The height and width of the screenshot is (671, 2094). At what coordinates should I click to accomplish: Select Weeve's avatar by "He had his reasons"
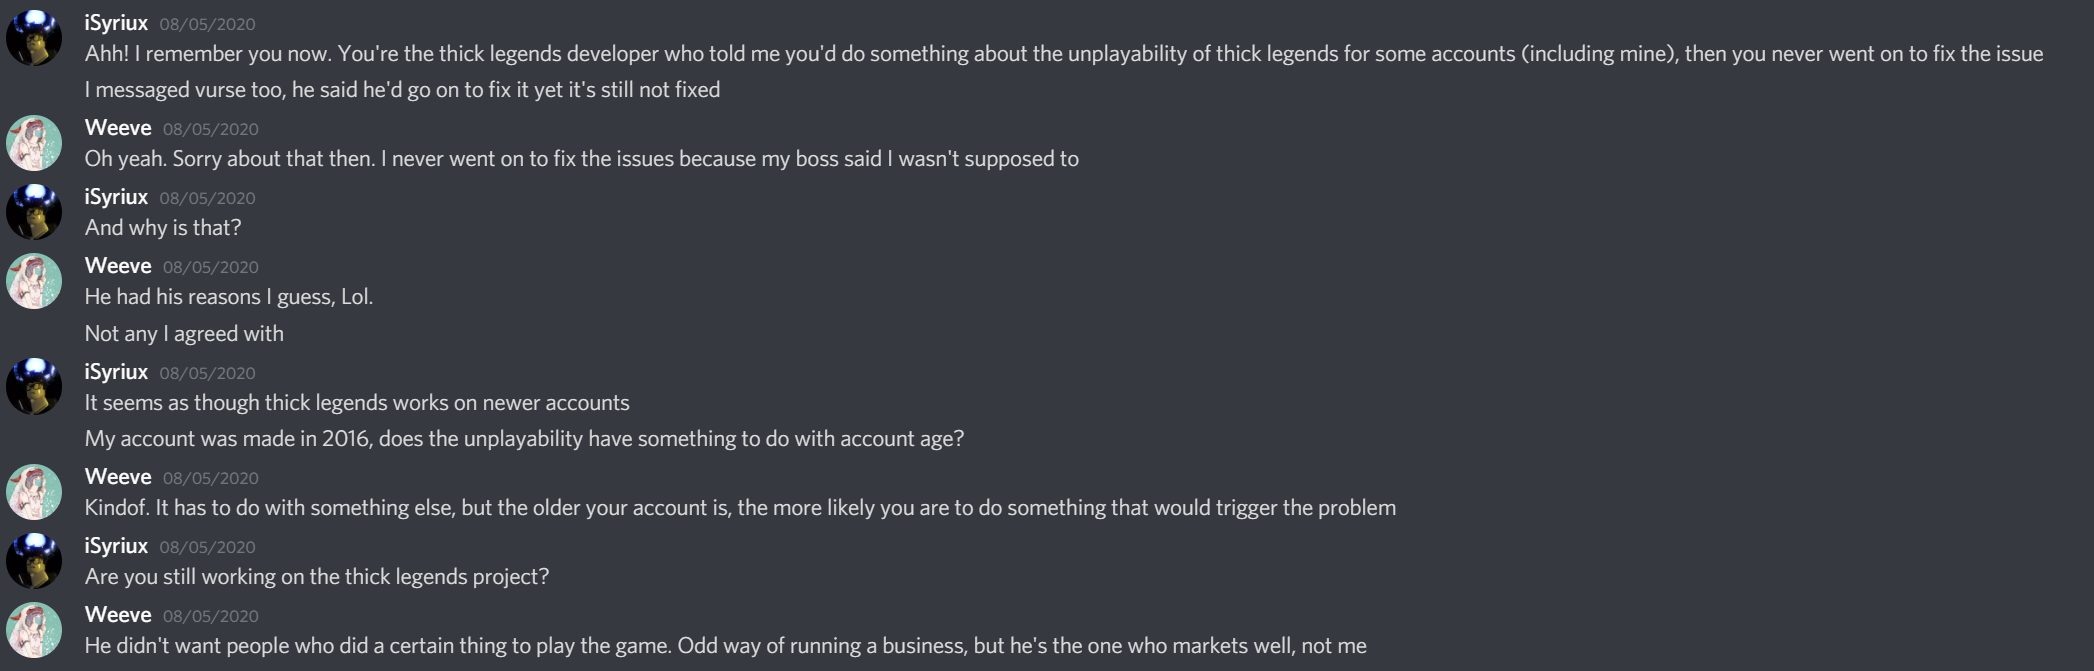[x=34, y=281]
